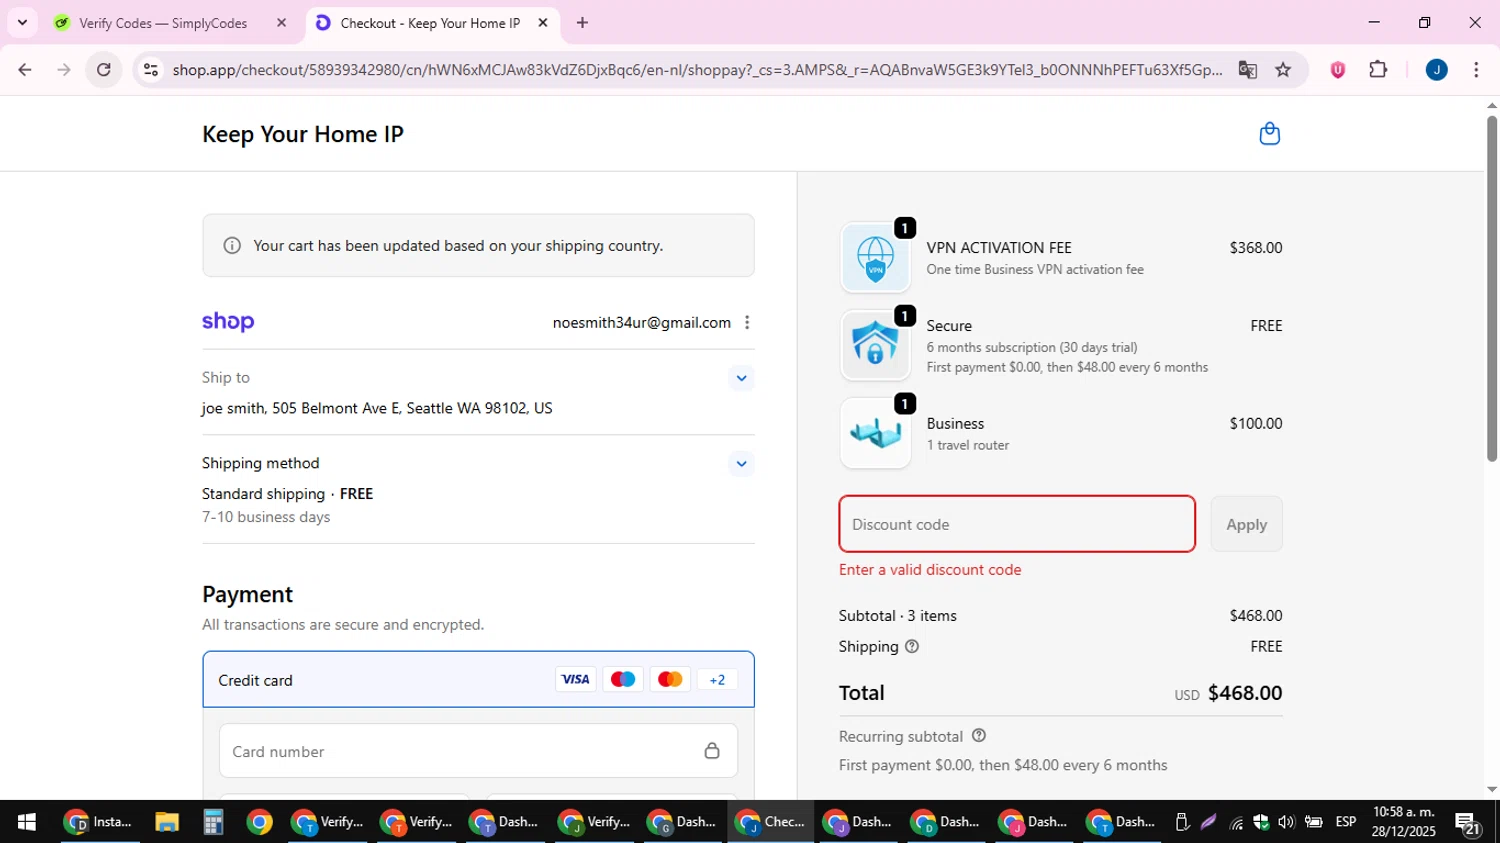This screenshot has width=1500, height=843.
Task: Click the Visa card logo
Action: 575,680
